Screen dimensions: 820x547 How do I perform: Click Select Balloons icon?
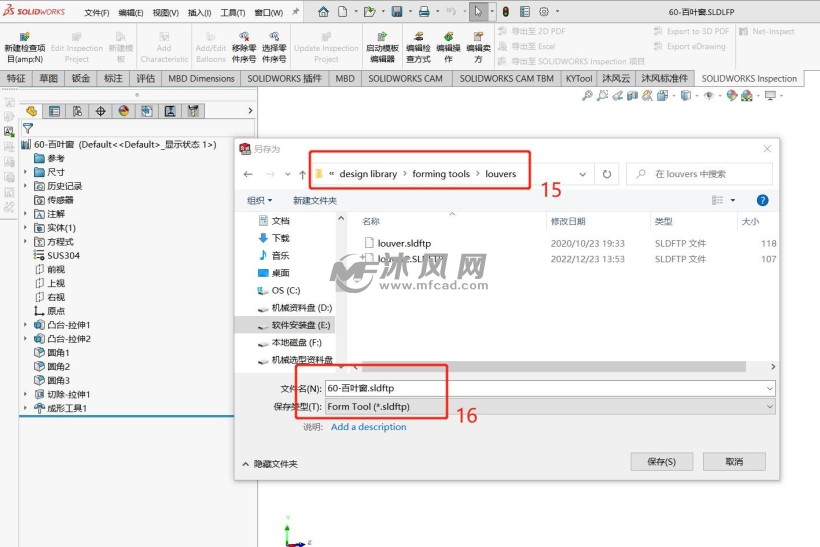point(274,47)
